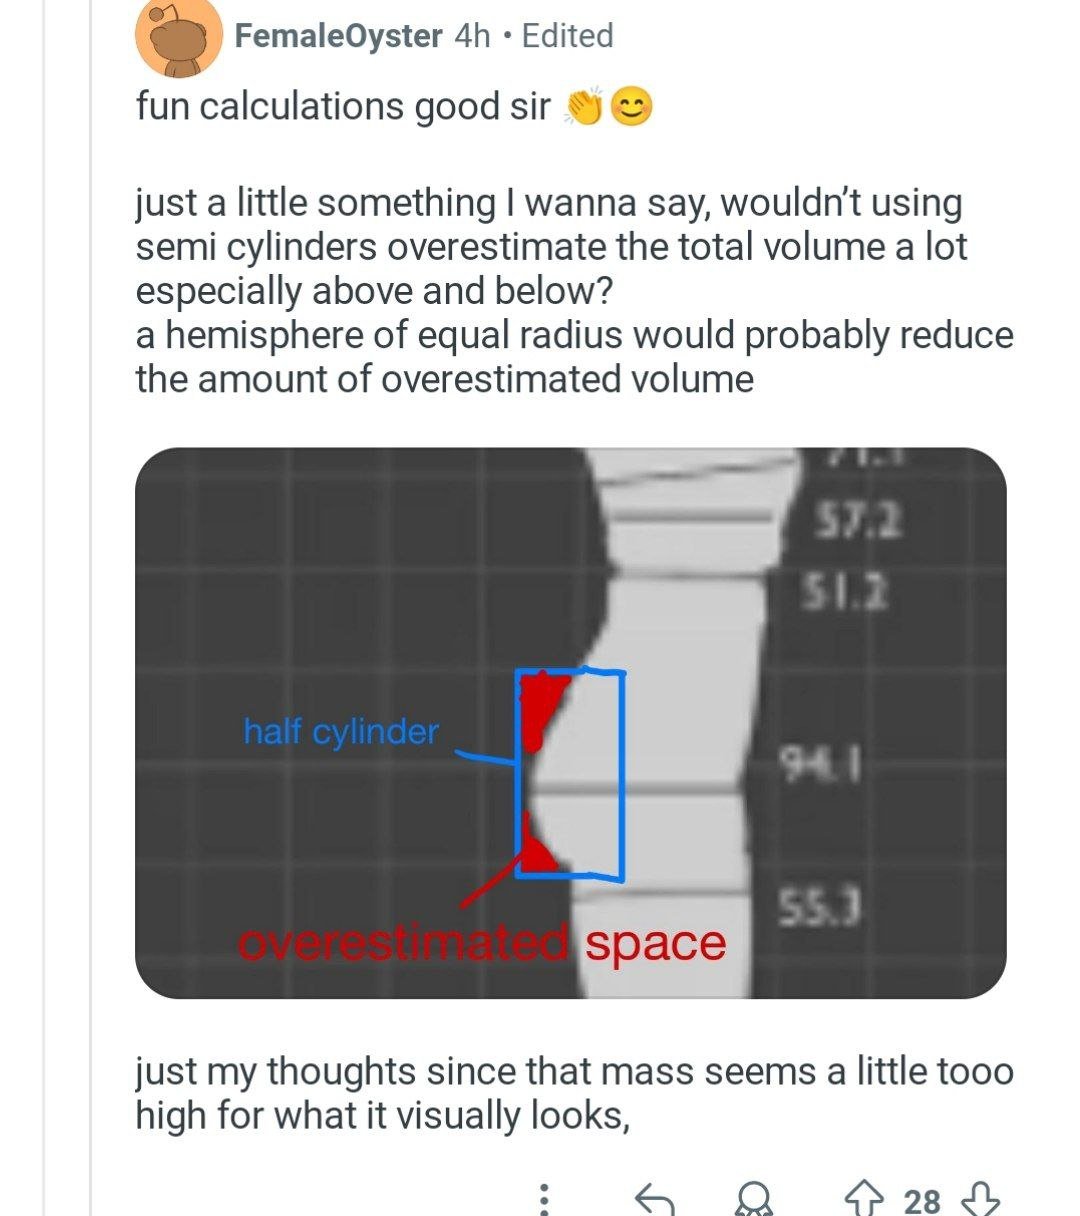1080x1216 pixels.
Task: Open FemaleOyster's user profile link
Action: click(x=338, y=36)
